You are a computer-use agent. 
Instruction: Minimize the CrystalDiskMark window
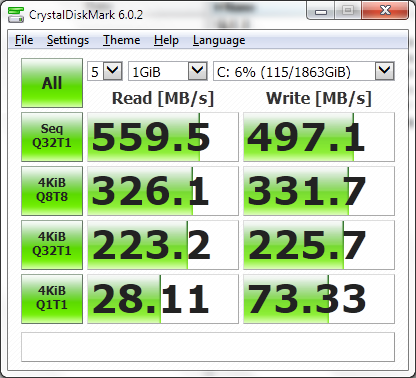(x=321, y=11)
